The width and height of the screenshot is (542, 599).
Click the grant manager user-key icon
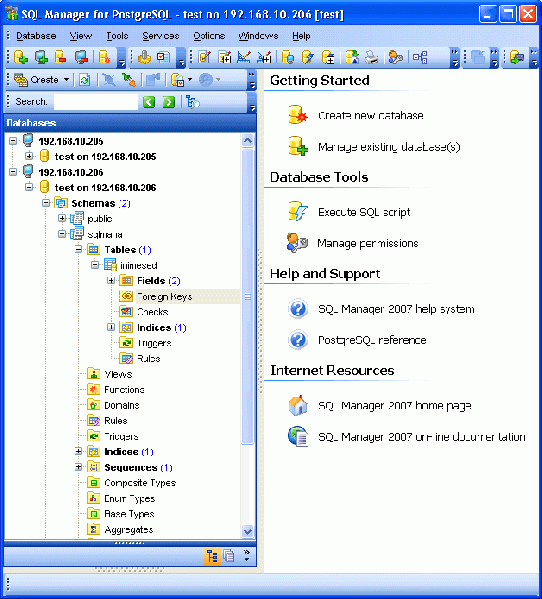(x=395, y=57)
